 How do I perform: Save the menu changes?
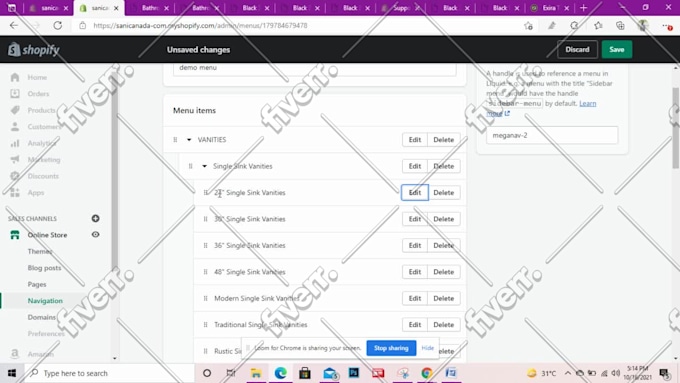(616, 49)
